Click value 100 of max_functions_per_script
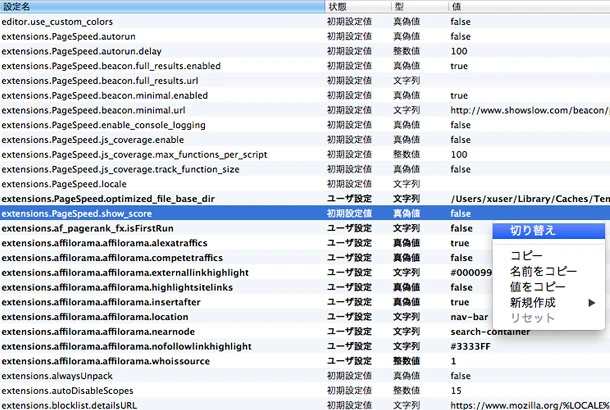The height and width of the screenshot is (410, 610). [x=459, y=155]
